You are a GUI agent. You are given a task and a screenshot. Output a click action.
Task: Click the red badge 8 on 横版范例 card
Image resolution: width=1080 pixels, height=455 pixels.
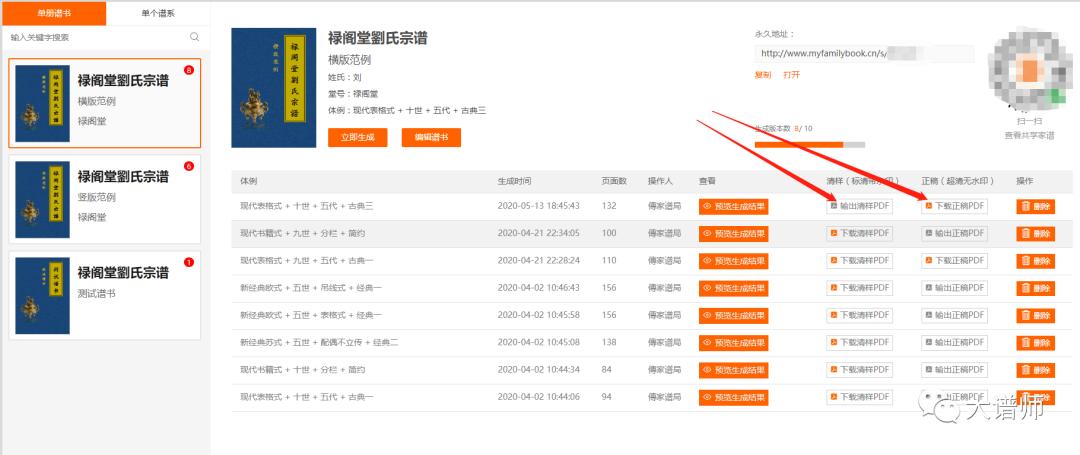point(189,70)
